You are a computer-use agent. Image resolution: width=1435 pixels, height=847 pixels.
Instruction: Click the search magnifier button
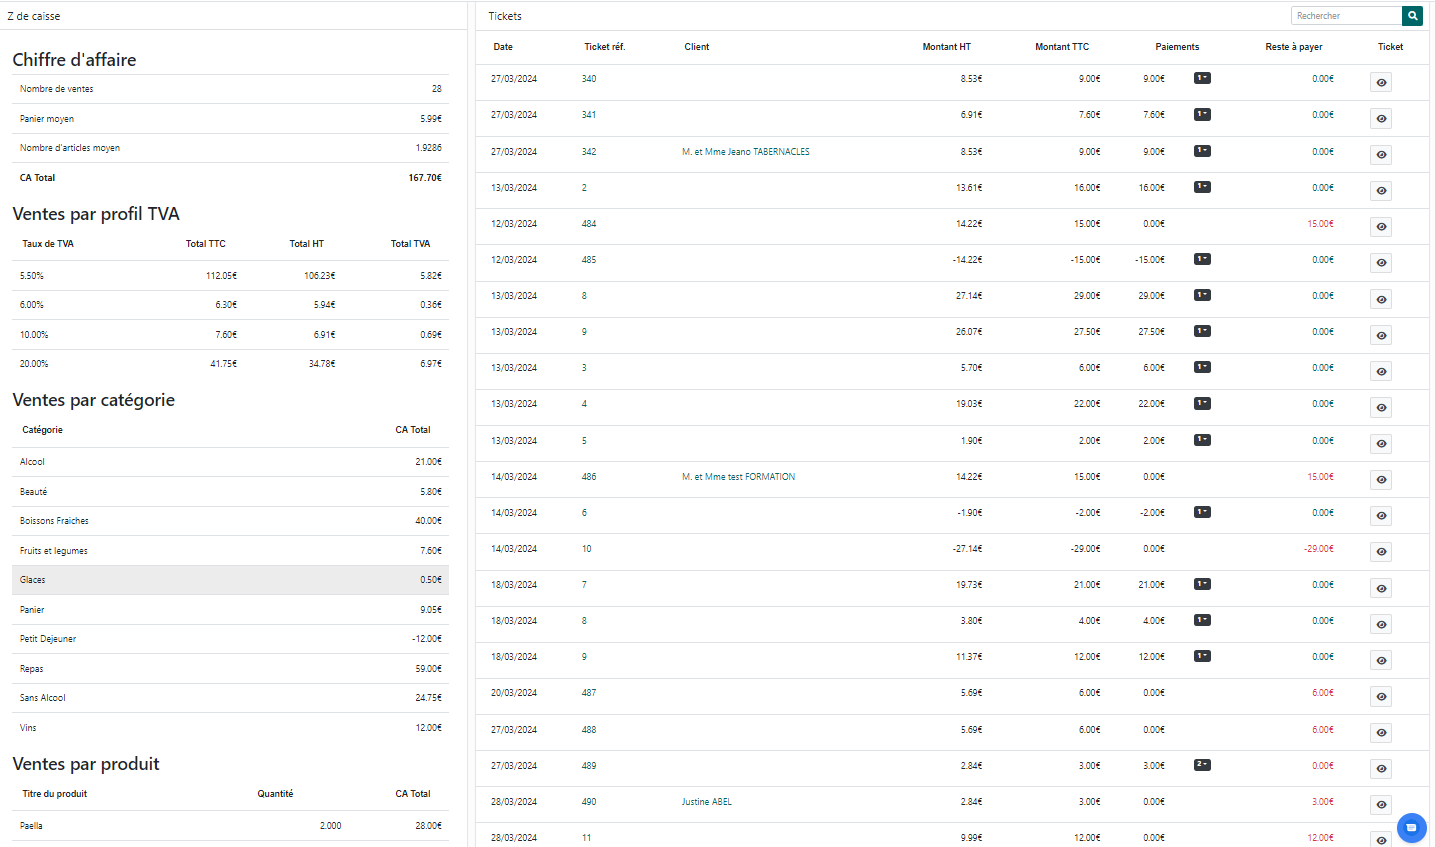pyautogui.click(x=1412, y=16)
